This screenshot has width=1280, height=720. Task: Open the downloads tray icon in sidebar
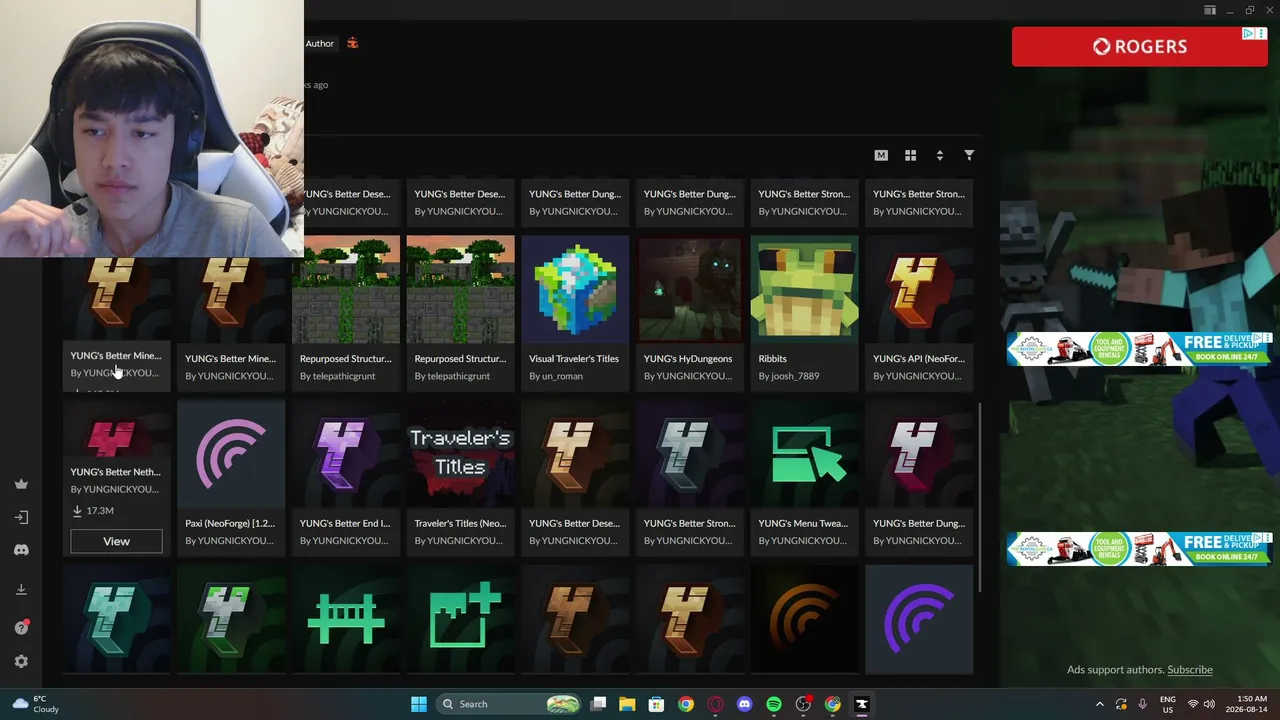[21, 589]
